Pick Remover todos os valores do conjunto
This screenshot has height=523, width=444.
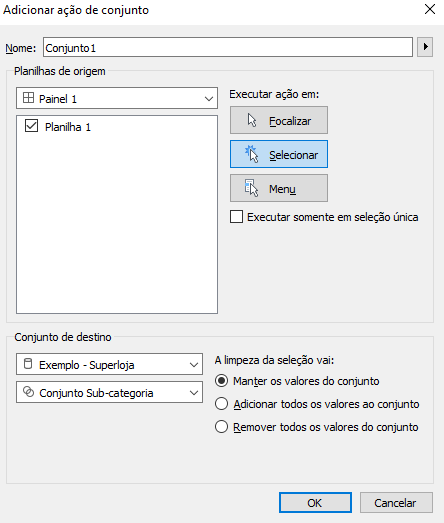pyautogui.click(x=221, y=427)
